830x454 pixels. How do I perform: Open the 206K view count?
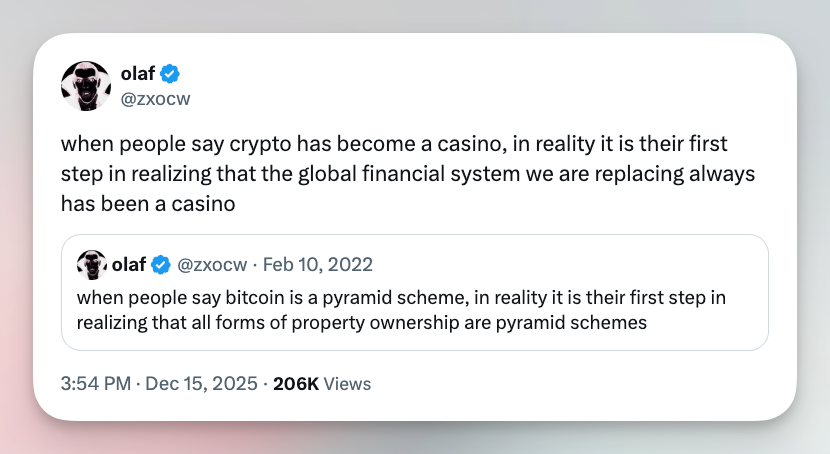coord(295,383)
